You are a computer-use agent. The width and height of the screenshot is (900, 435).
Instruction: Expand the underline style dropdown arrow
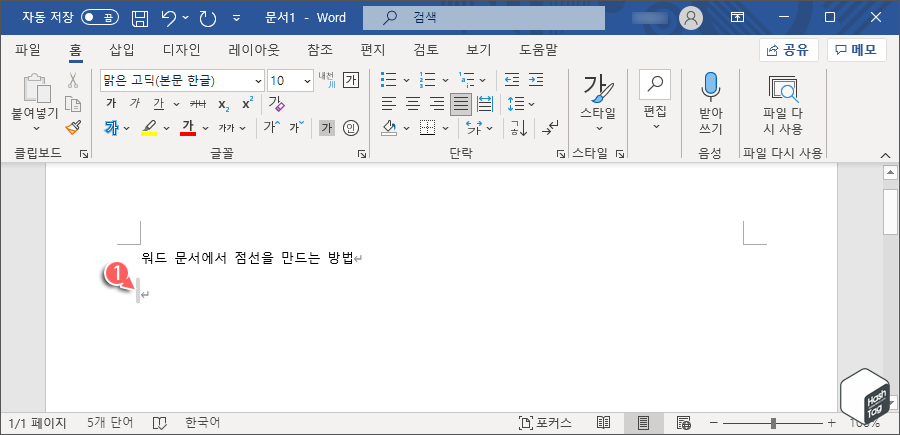176,104
